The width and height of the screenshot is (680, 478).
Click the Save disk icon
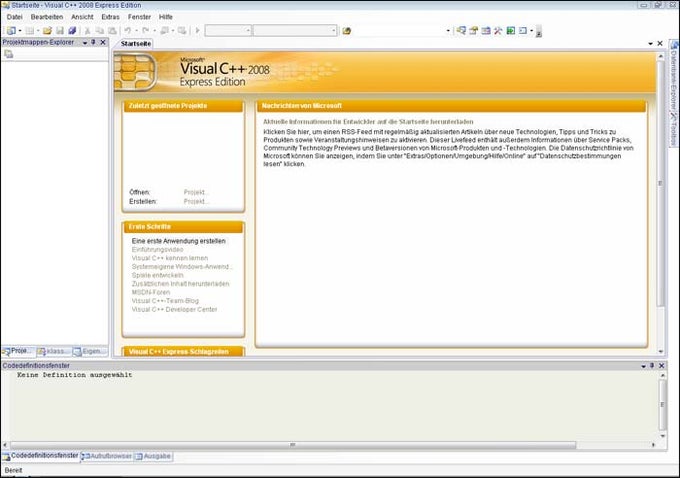60,30
